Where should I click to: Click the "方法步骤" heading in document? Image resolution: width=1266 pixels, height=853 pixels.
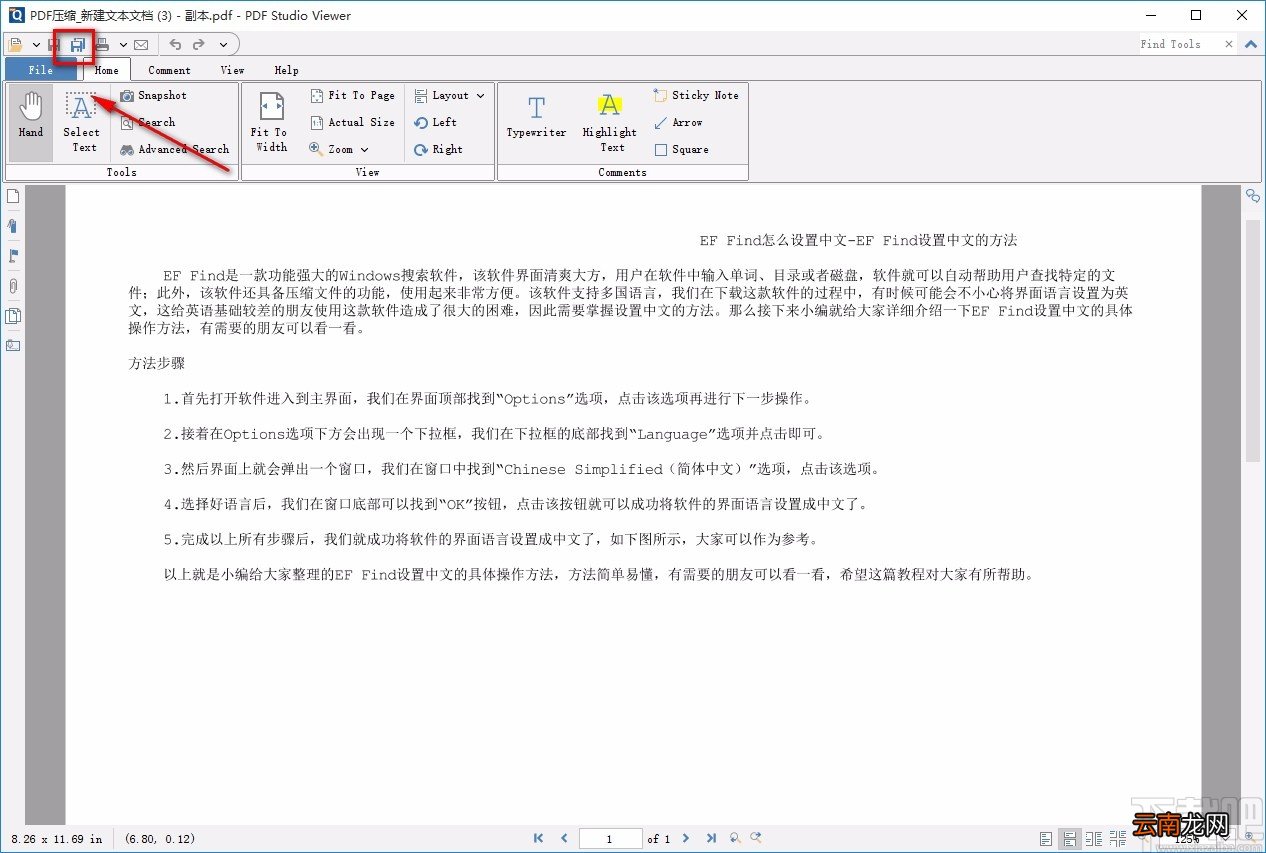coord(157,363)
